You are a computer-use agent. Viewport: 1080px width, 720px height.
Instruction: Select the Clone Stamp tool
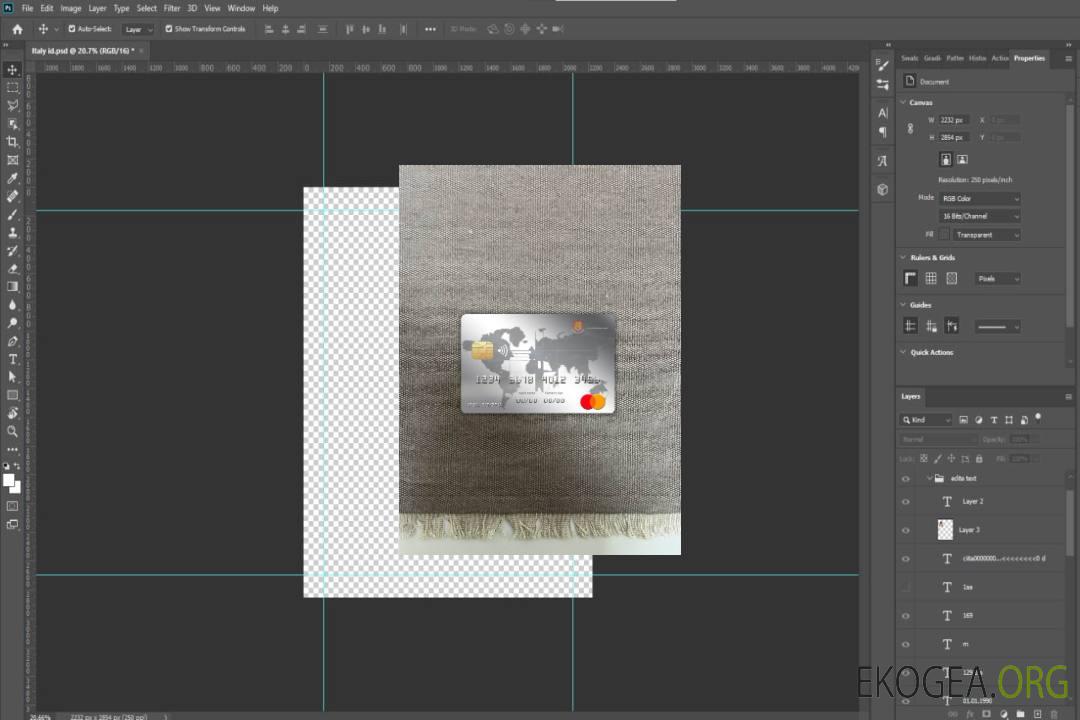click(x=12, y=233)
